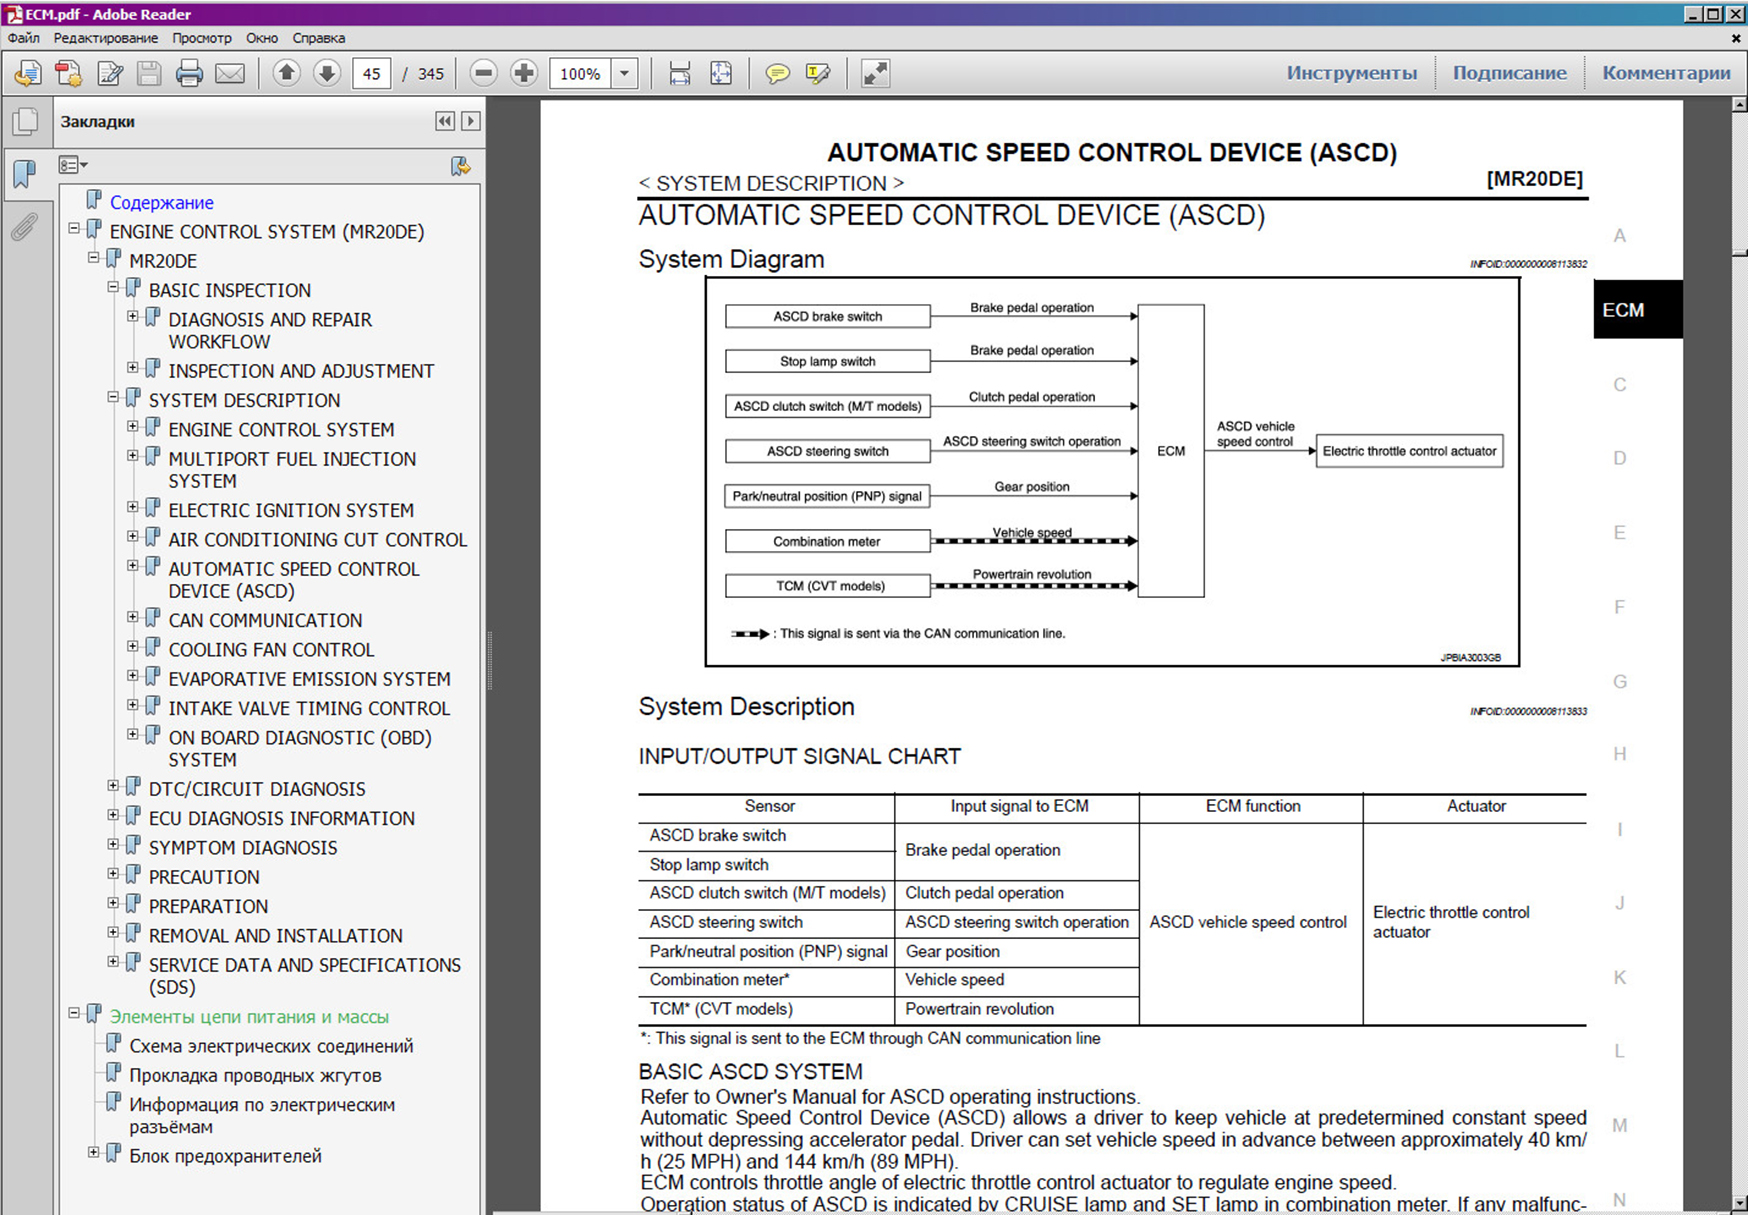Open the Инструменты pane
The image size is (1748, 1215).
click(1351, 73)
